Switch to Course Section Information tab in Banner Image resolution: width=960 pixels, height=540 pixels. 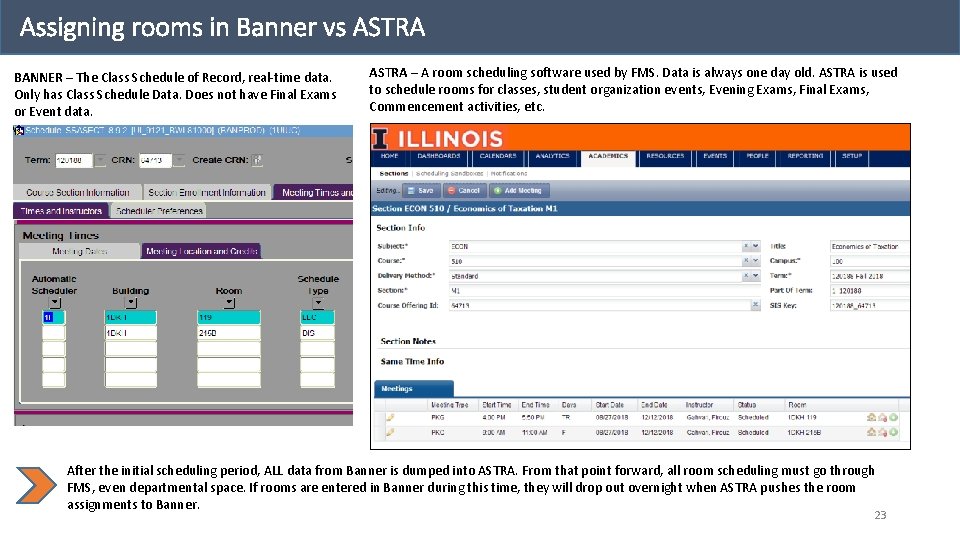(78, 192)
